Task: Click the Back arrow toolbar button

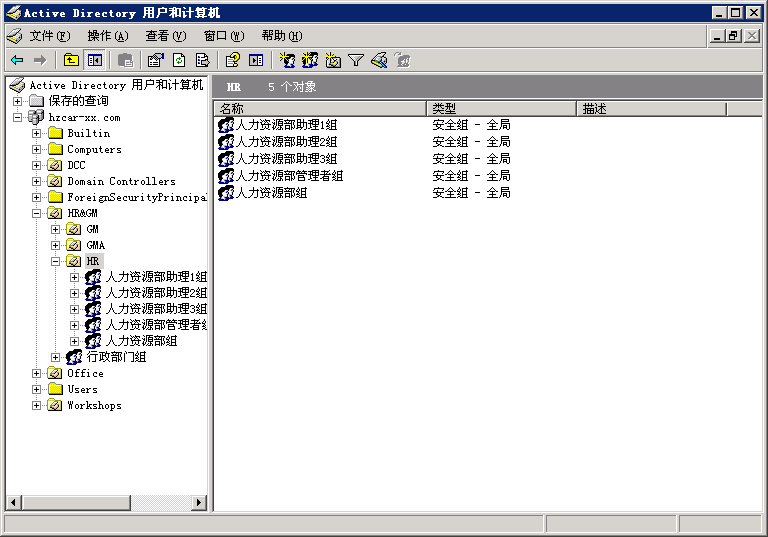Action: pos(17,61)
